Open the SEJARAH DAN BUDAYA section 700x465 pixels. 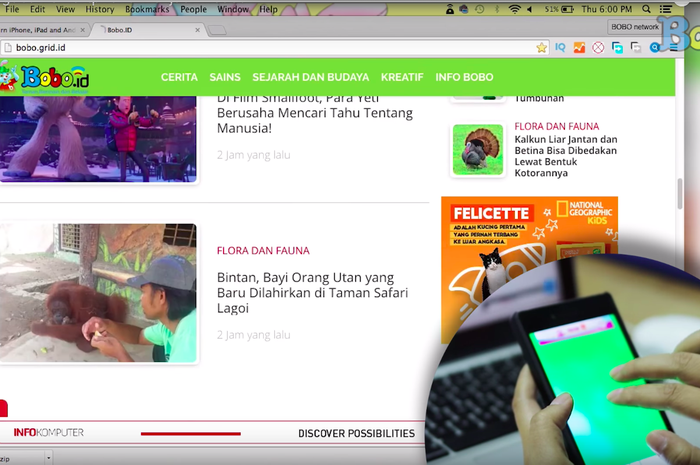point(310,77)
